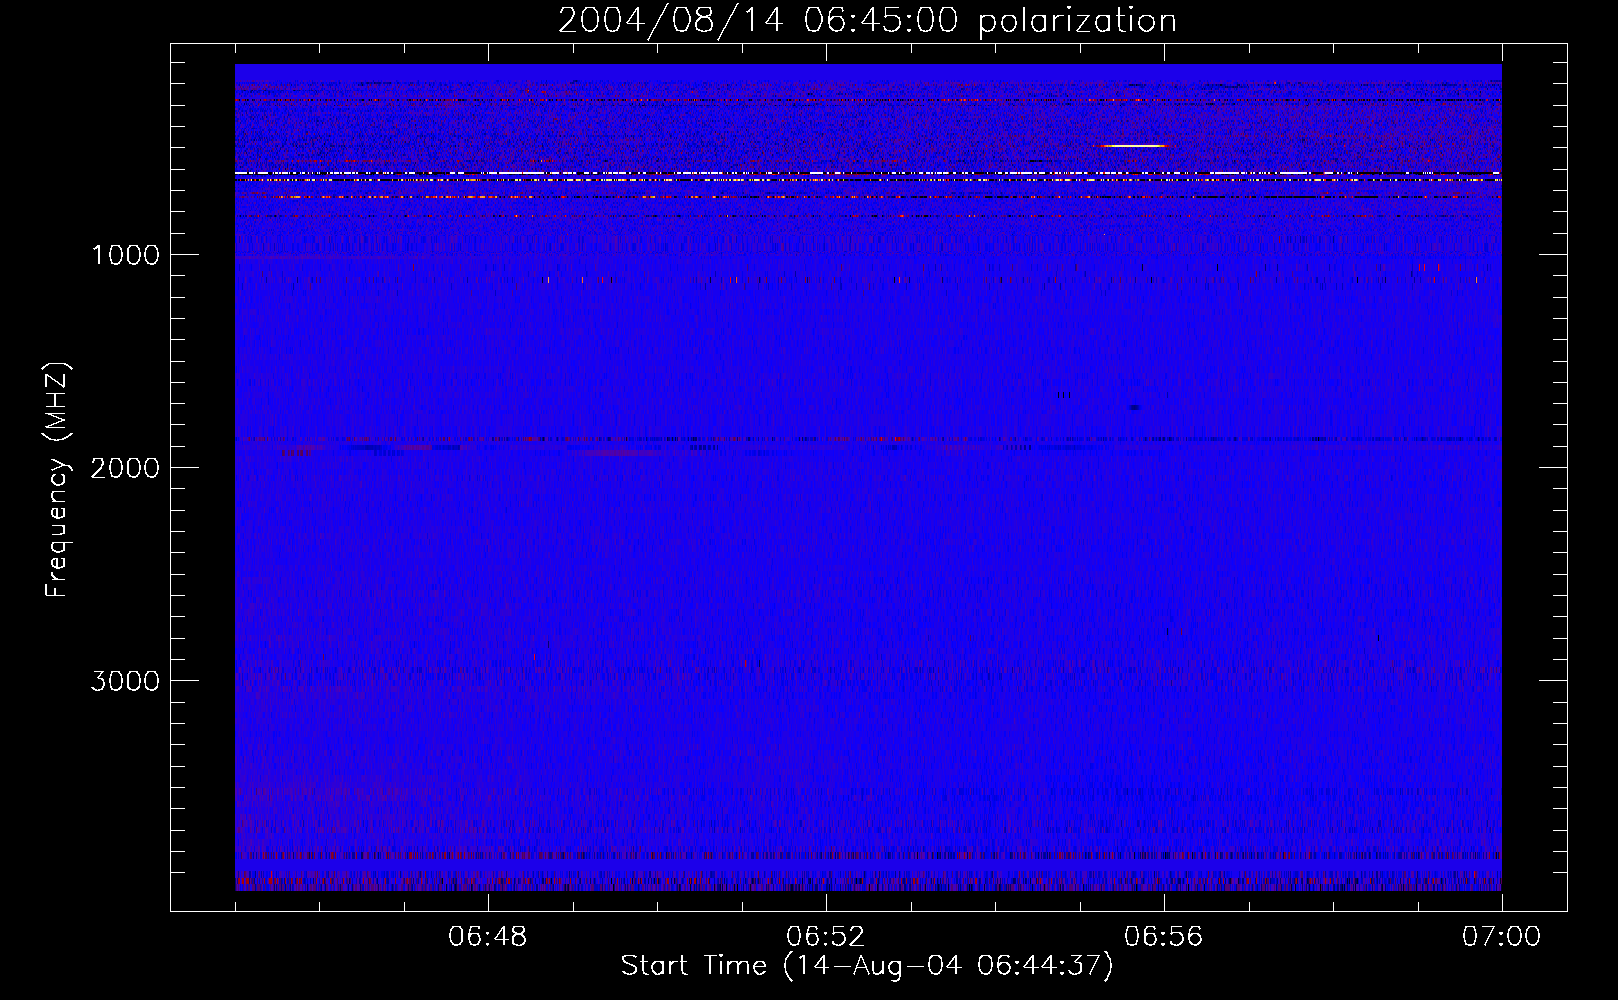Click the '2000' frequency tick label
1618x1000 pixels.
pos(125,468)
